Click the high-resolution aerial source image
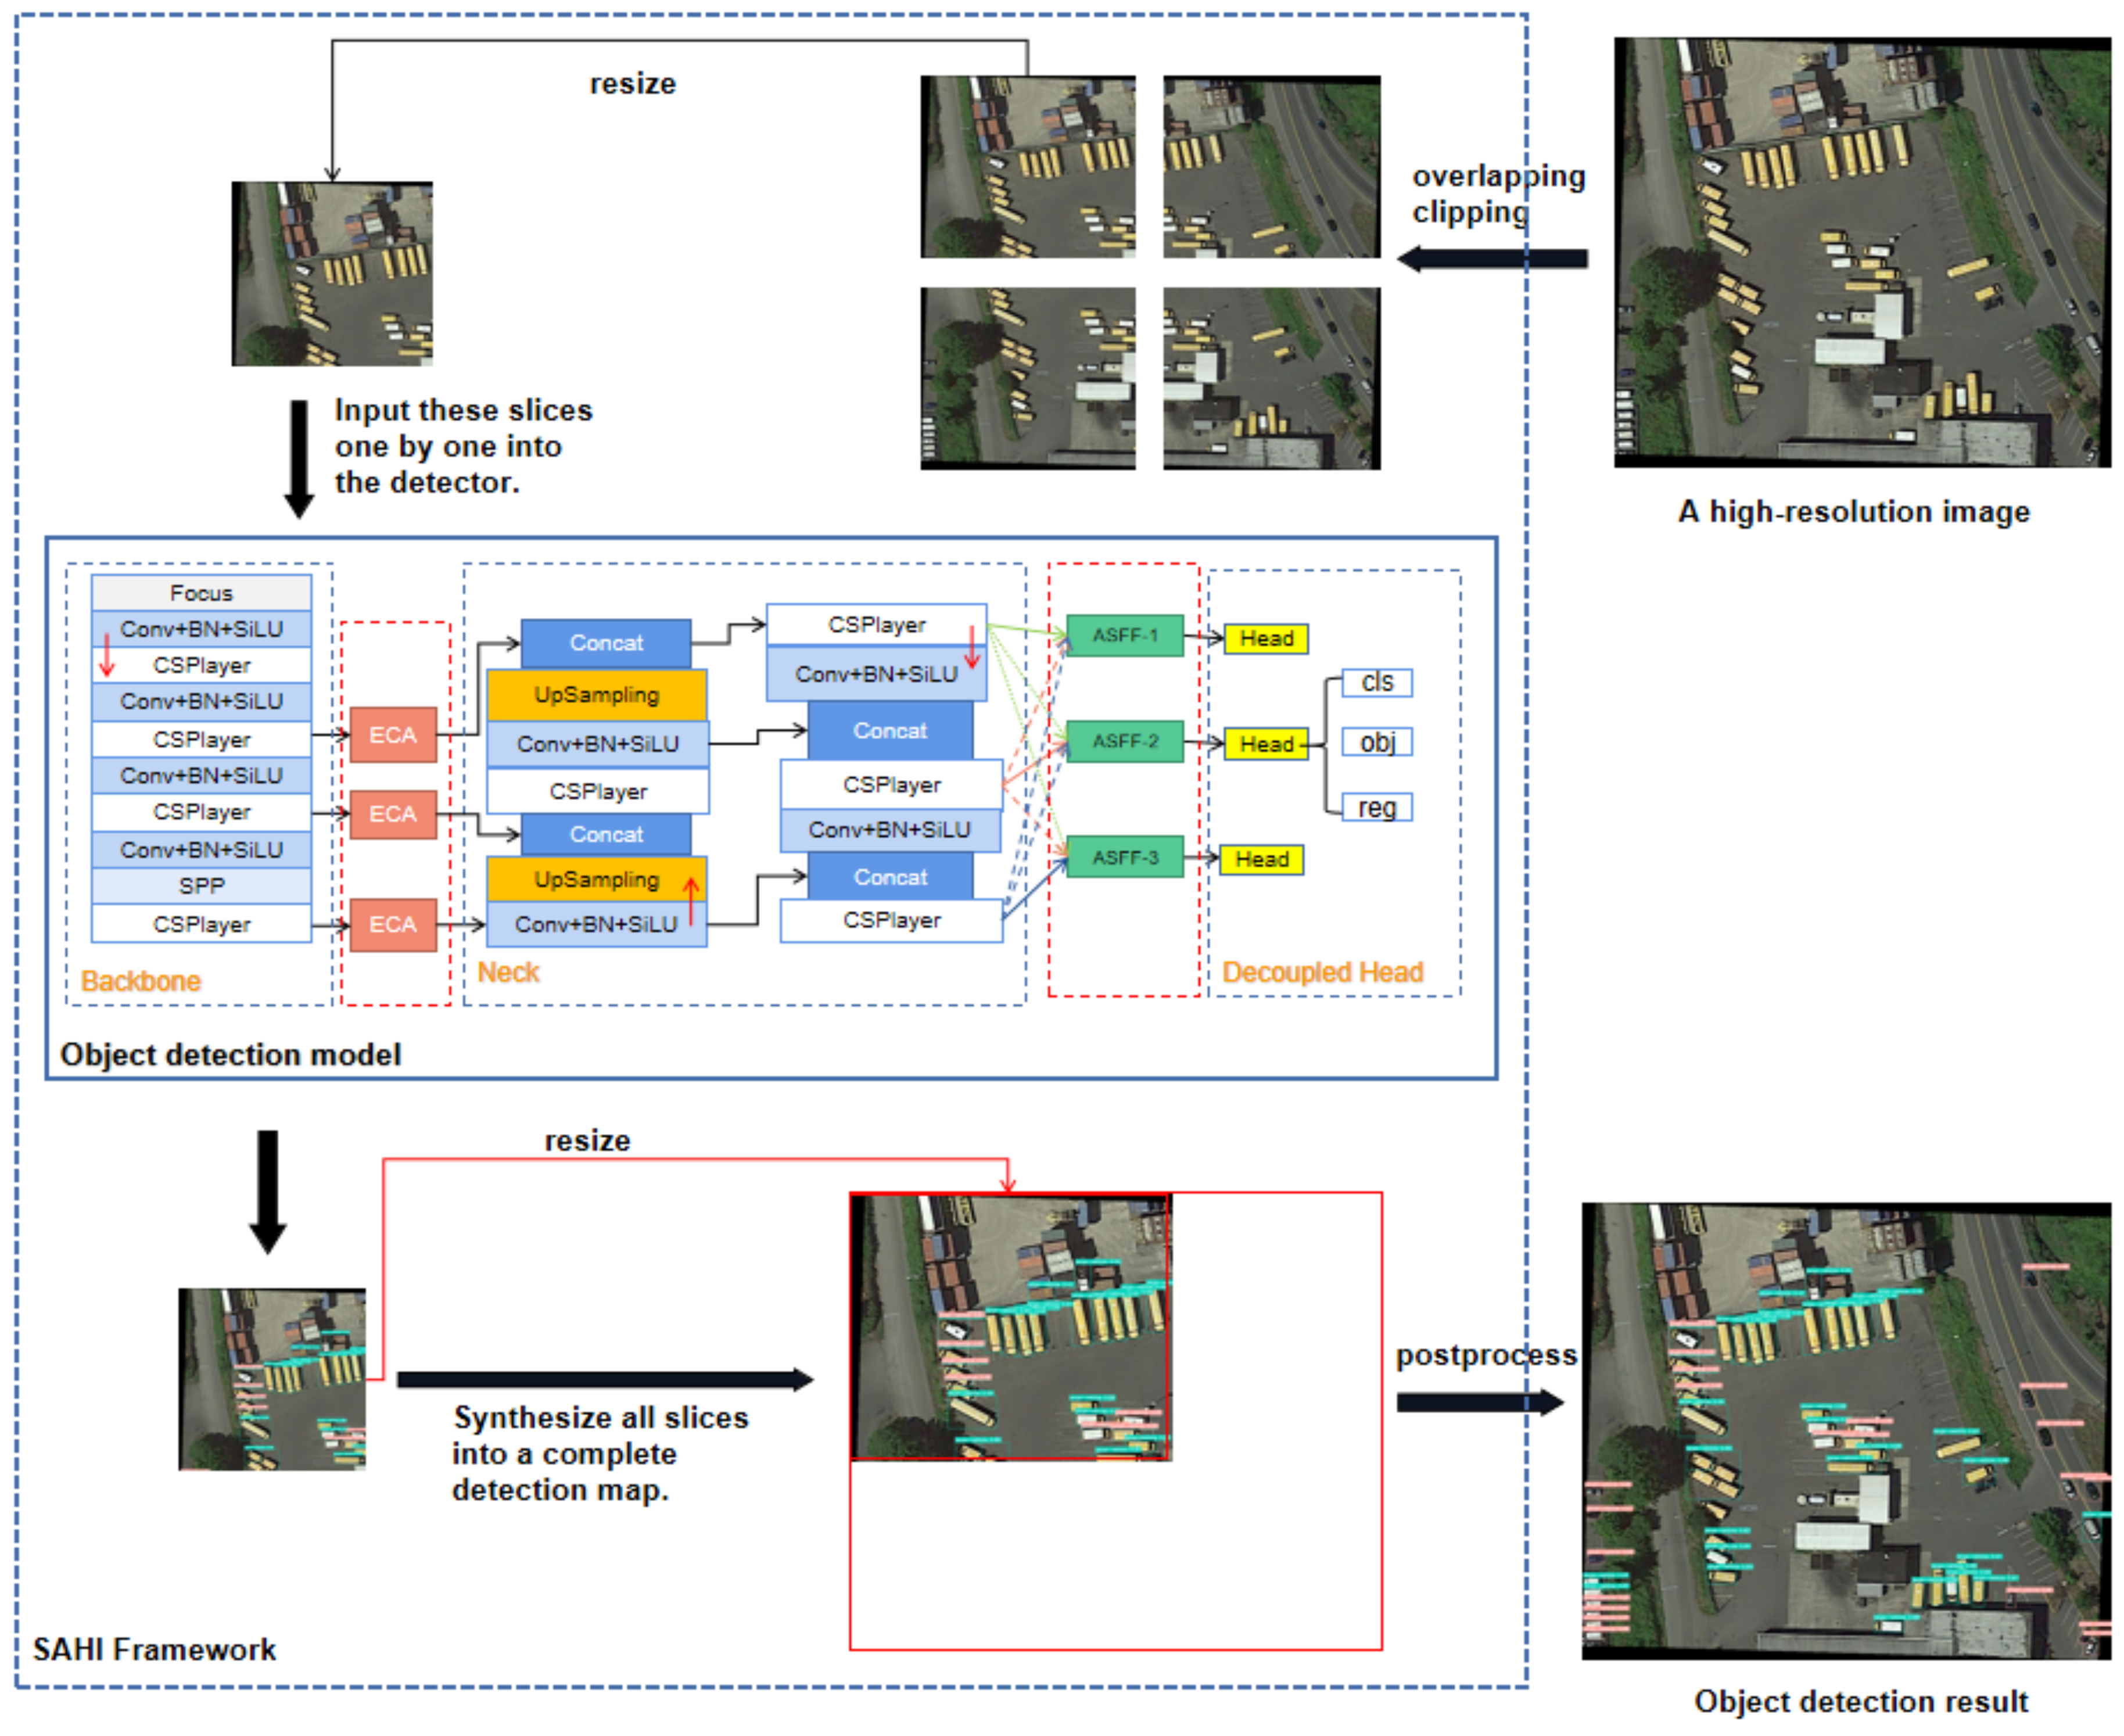 tap(1861, 252)
